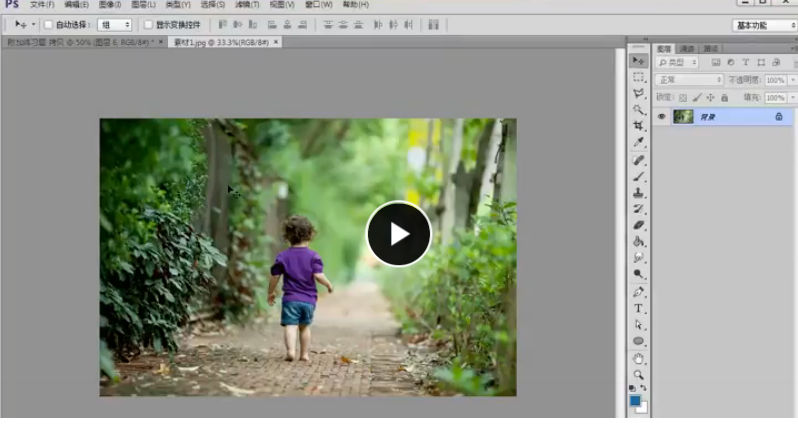The width and height of the screenshot is (798, 441).
Task: Select the Type tool
Action: click(x=638, y=308)
